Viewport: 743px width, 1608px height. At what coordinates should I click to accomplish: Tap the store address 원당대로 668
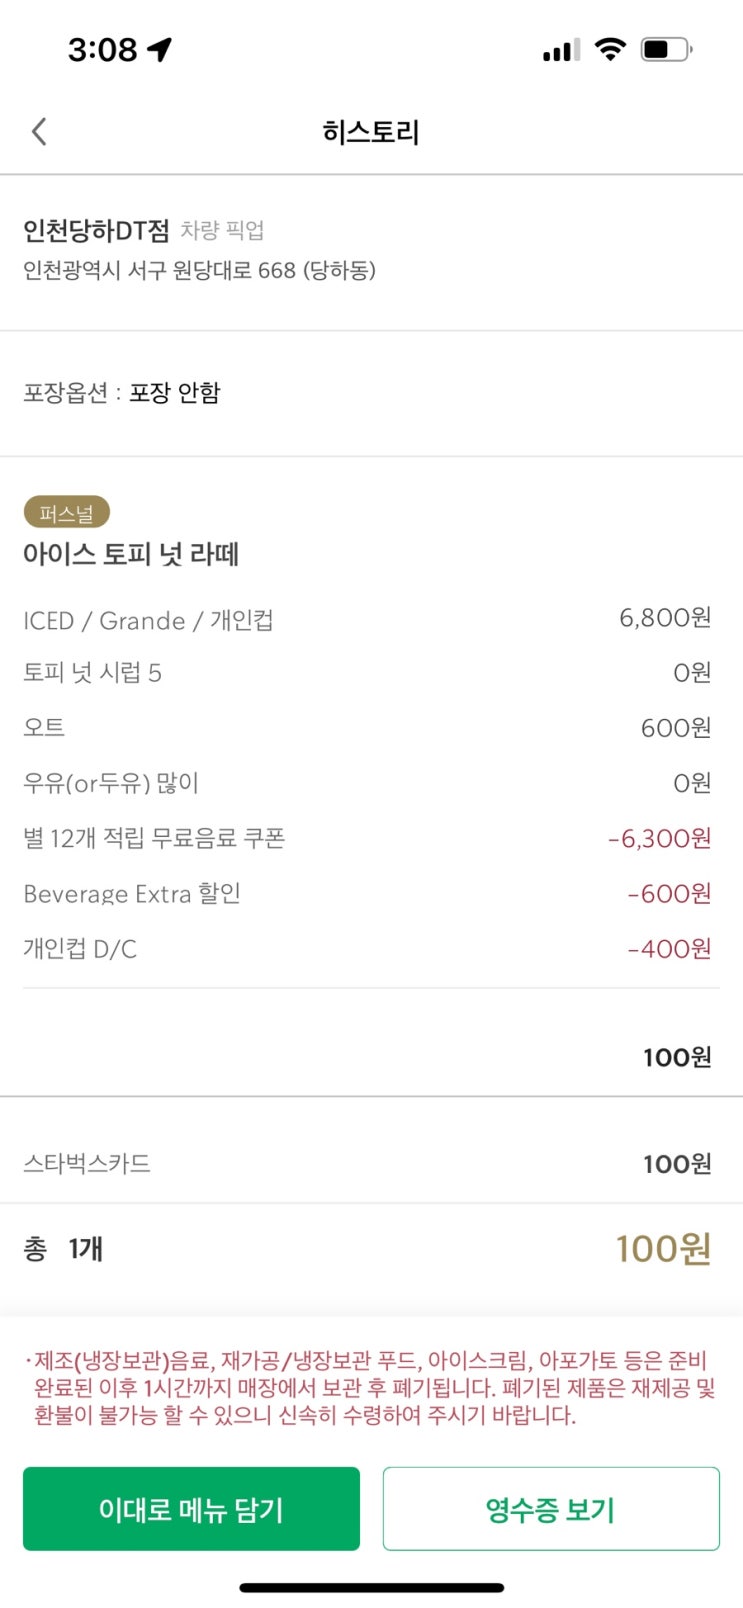pyautogui.click(x=199, y=270)
